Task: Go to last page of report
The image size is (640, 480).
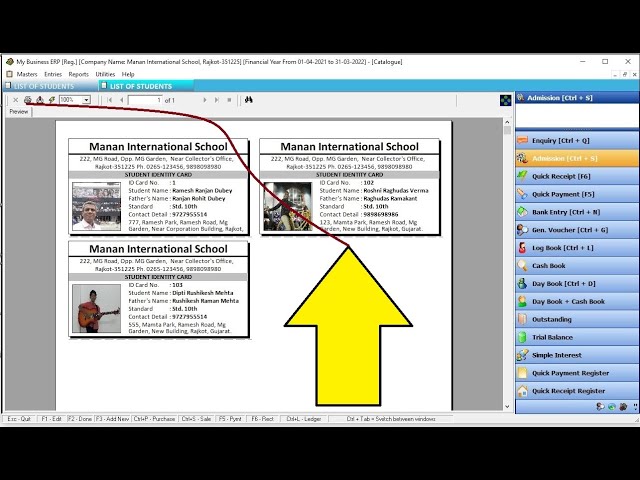Action: click(217, 100)
